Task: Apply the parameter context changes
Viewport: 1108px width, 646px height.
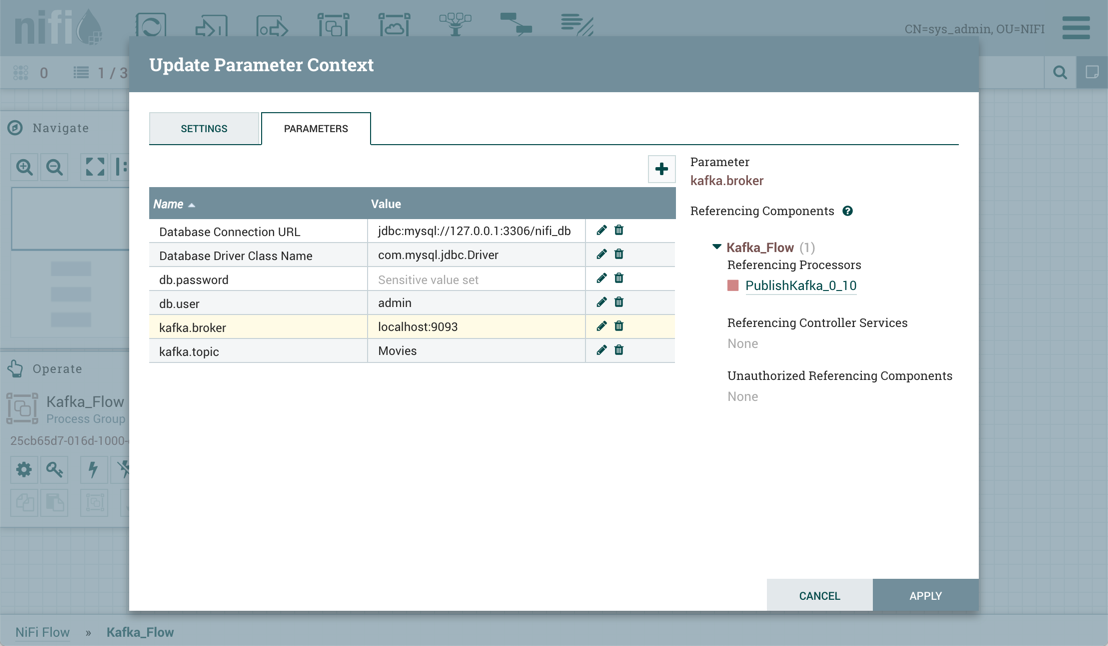Action: coord(925,595)
